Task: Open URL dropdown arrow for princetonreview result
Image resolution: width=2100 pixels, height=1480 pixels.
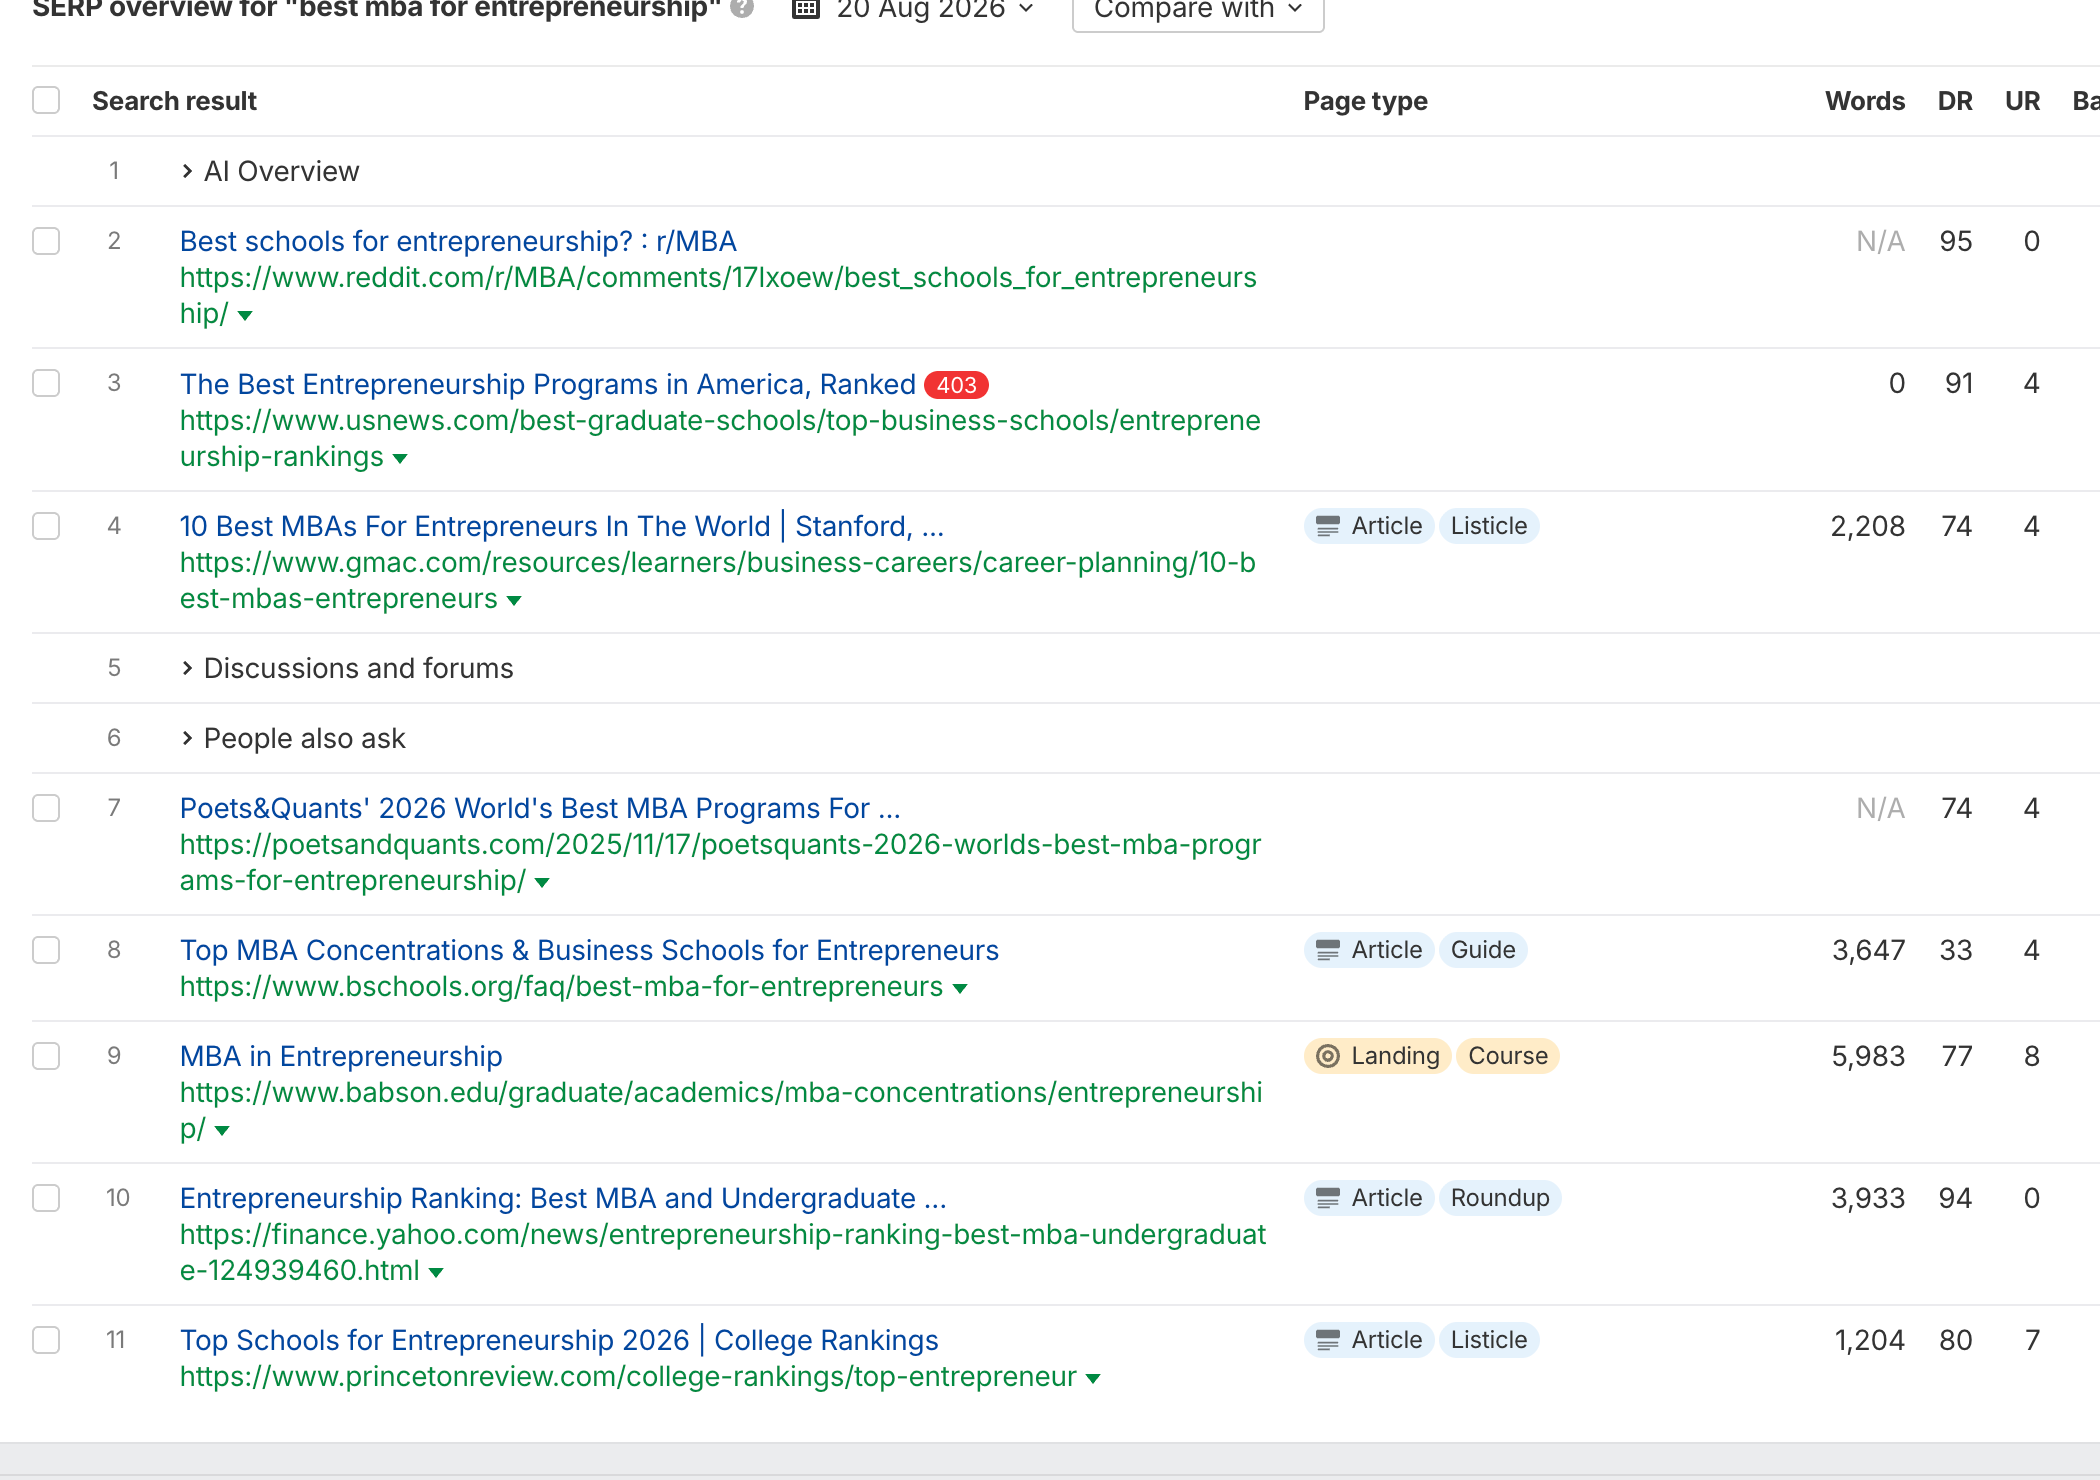Action: pos(1093,1379)
